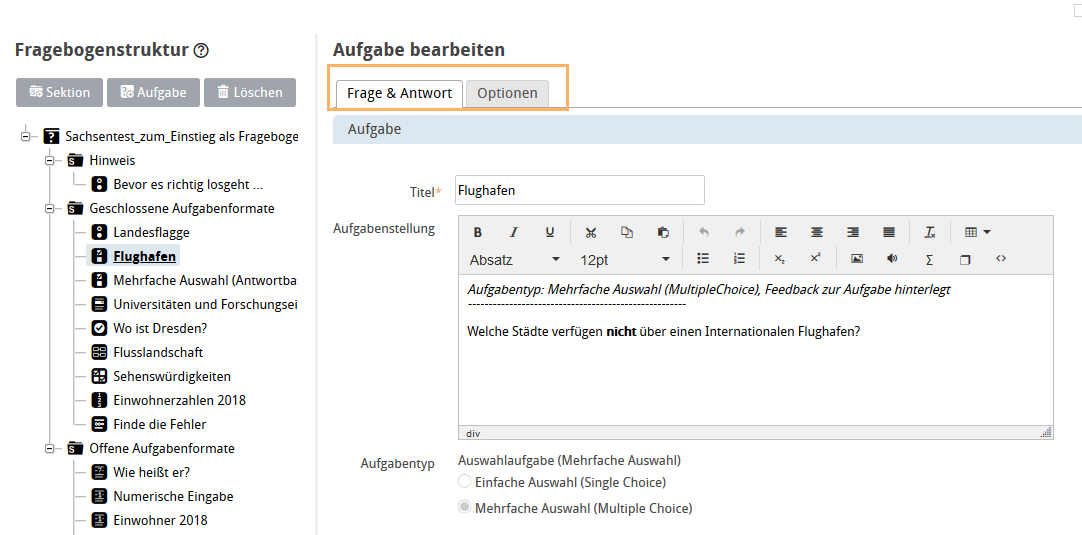1082x535 pixels.
Task: Click in the Aufgabenstellung text area
Action: (756, 351)
